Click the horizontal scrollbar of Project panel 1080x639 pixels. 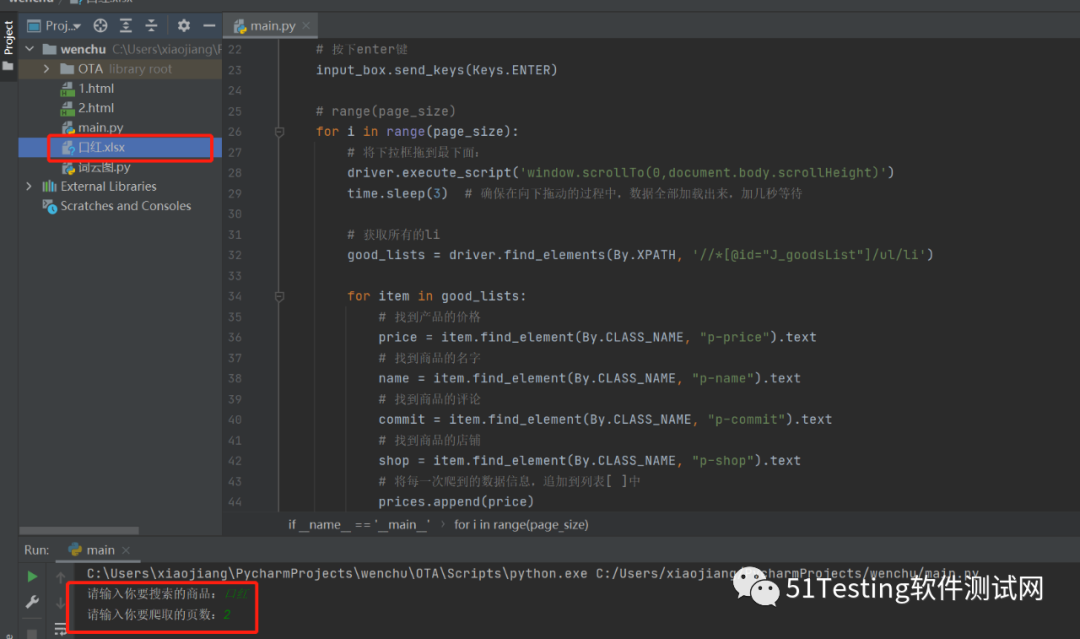tap(79, 531)
